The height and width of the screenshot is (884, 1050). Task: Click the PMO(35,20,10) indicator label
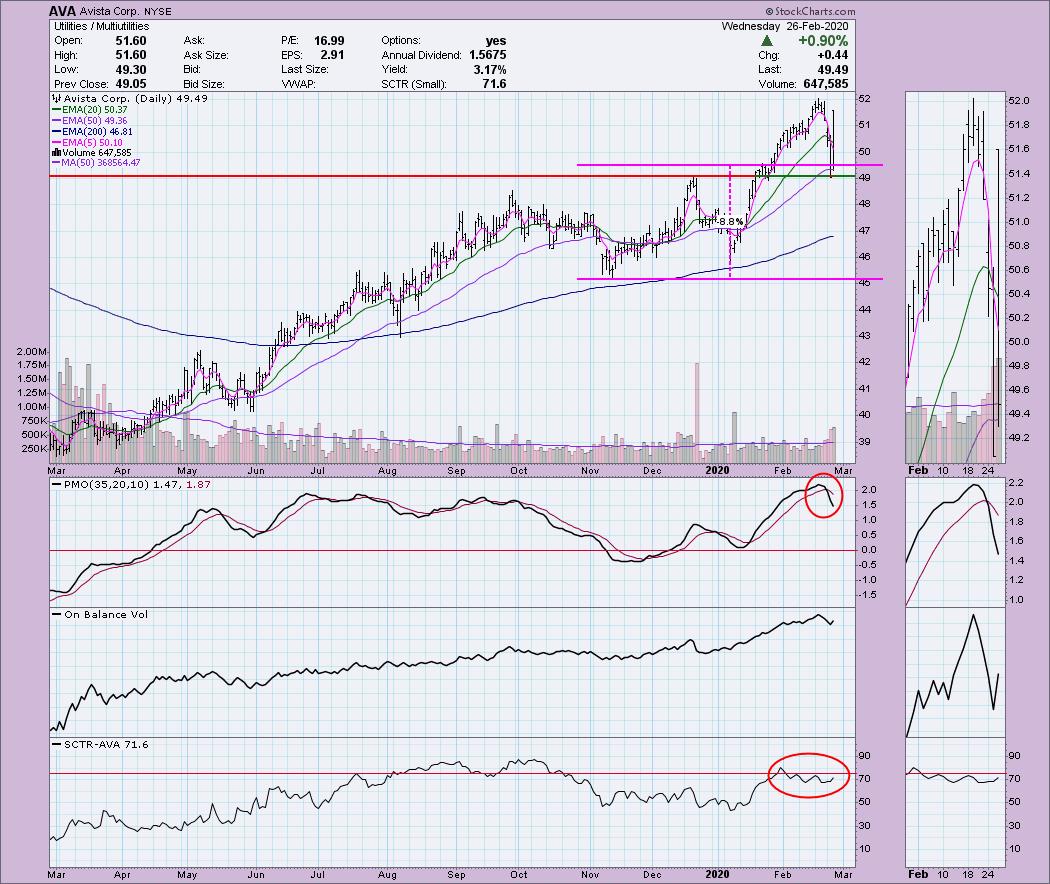pyautogui.click(x=106, y=484)
